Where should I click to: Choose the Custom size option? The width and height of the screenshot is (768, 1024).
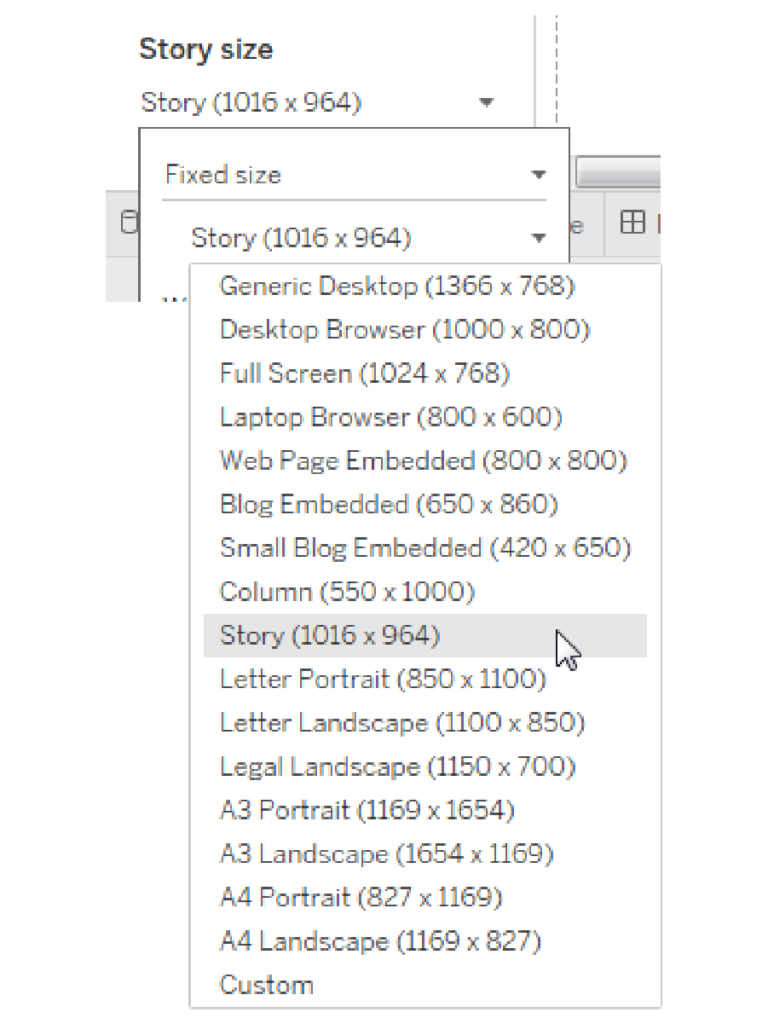[x=266, y=985]
